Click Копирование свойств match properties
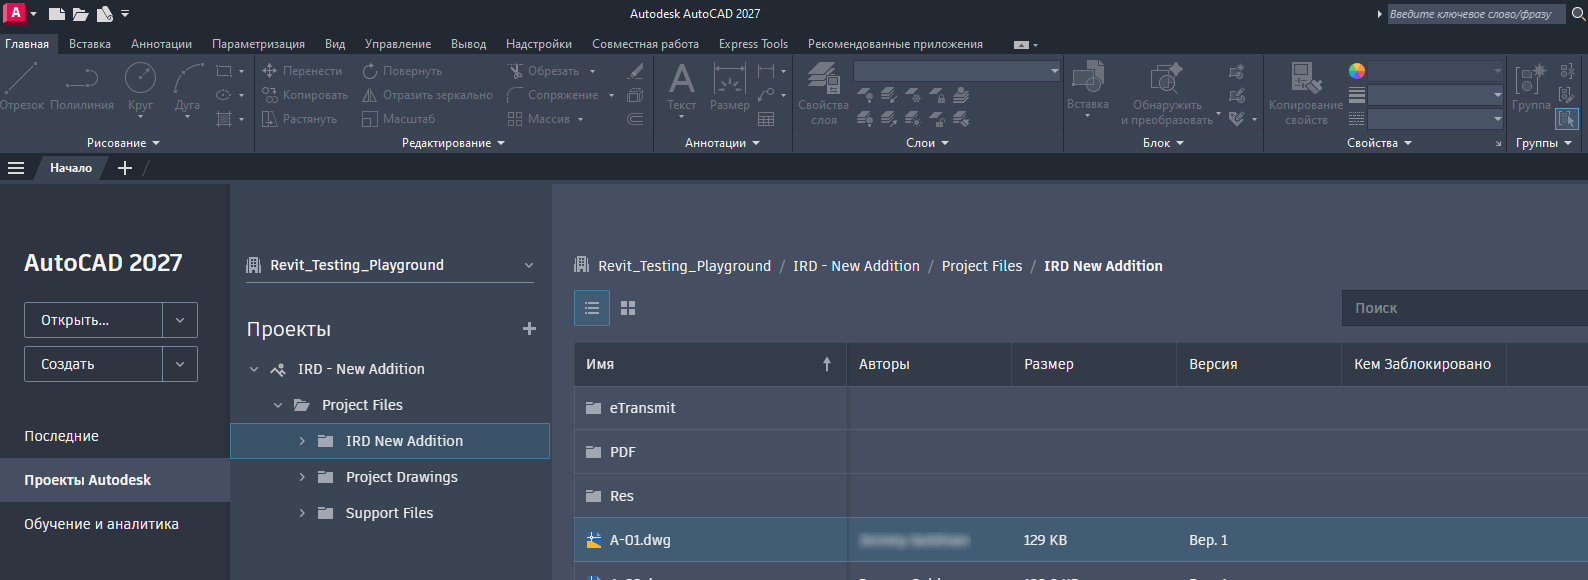 tap(1306, 93)
